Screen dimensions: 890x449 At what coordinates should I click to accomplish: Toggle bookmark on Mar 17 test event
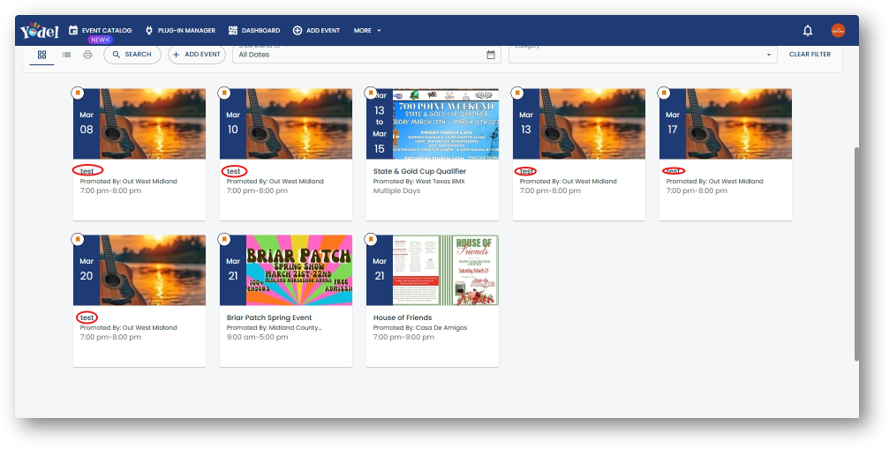[x=664, y=93]
